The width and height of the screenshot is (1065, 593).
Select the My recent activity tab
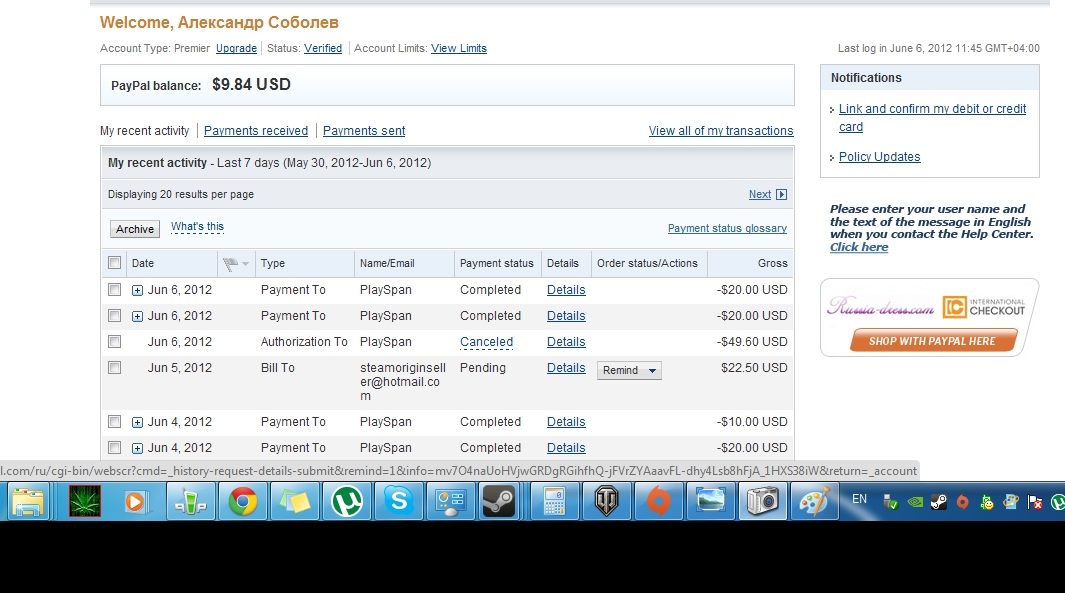coord(145,130)
